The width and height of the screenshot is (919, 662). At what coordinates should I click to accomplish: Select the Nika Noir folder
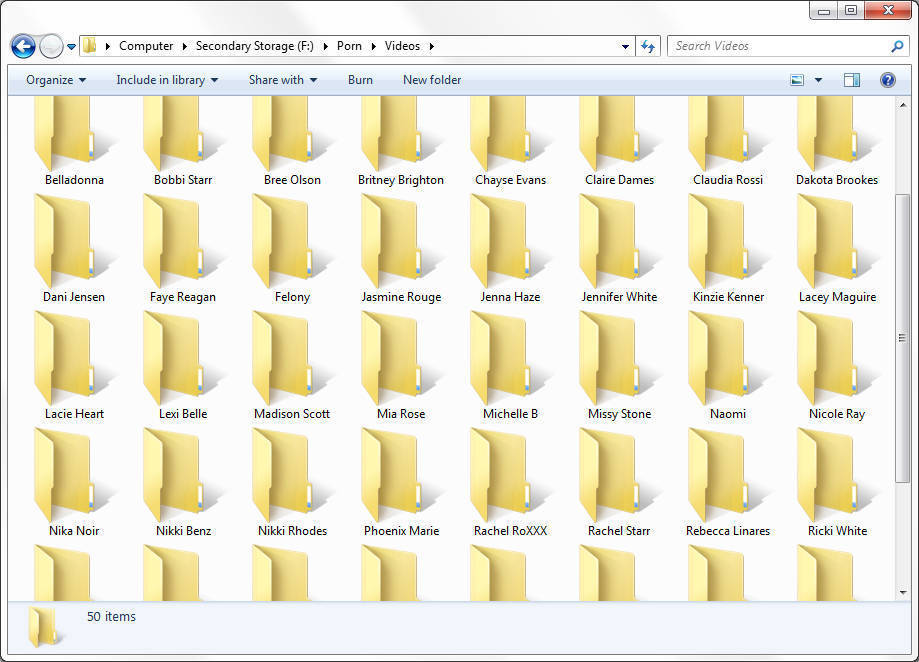[74, 483]
